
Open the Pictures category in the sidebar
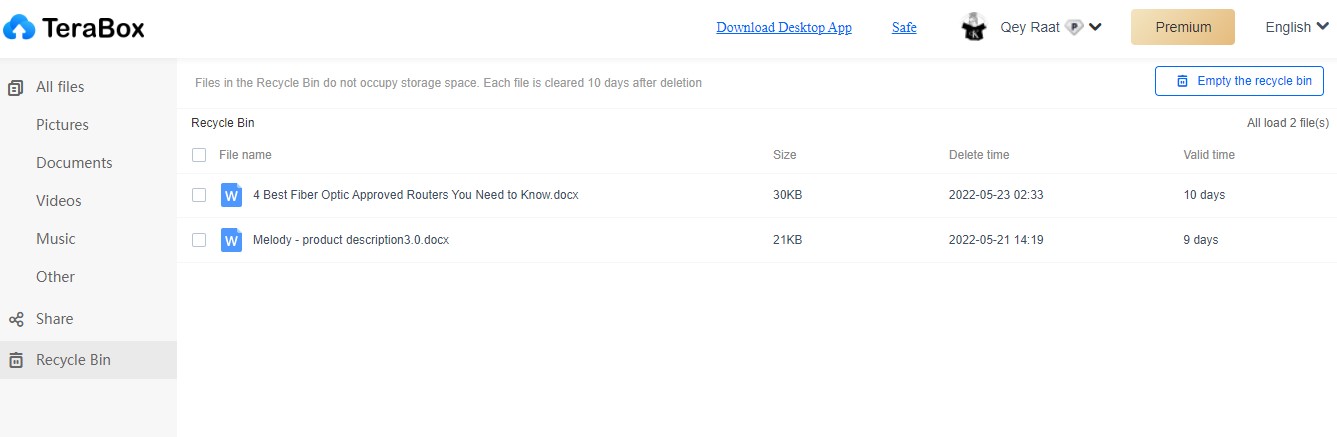(x=62, y=125)
